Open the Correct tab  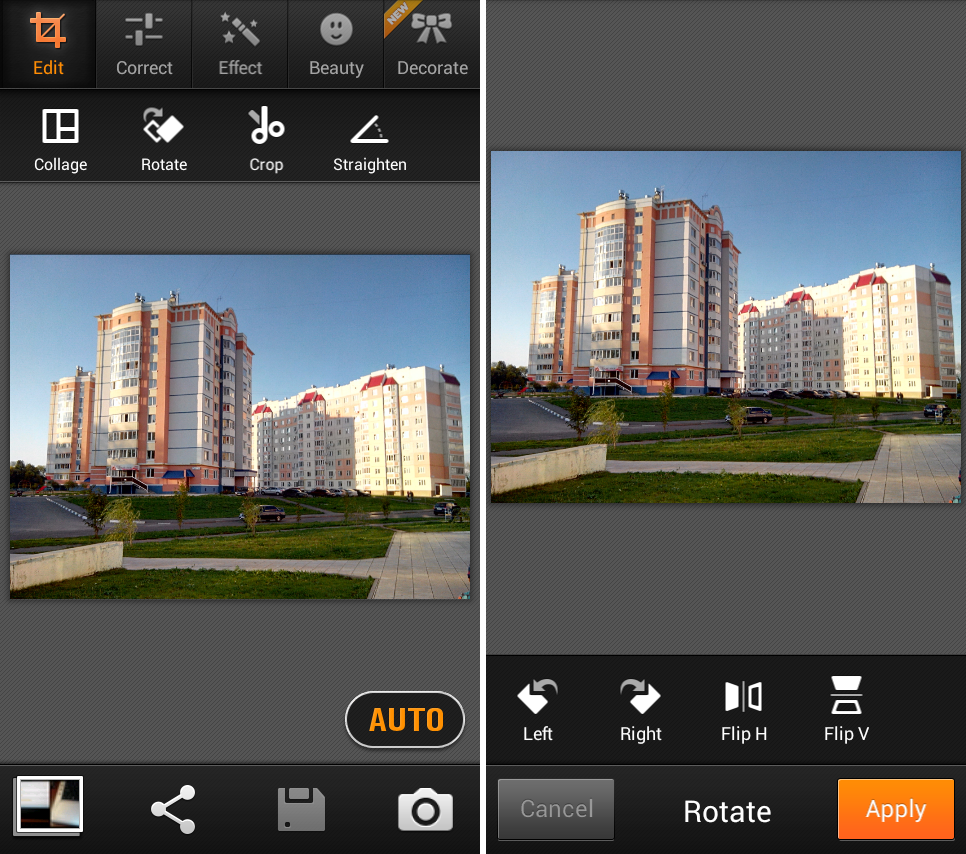[x=144, y=44]
